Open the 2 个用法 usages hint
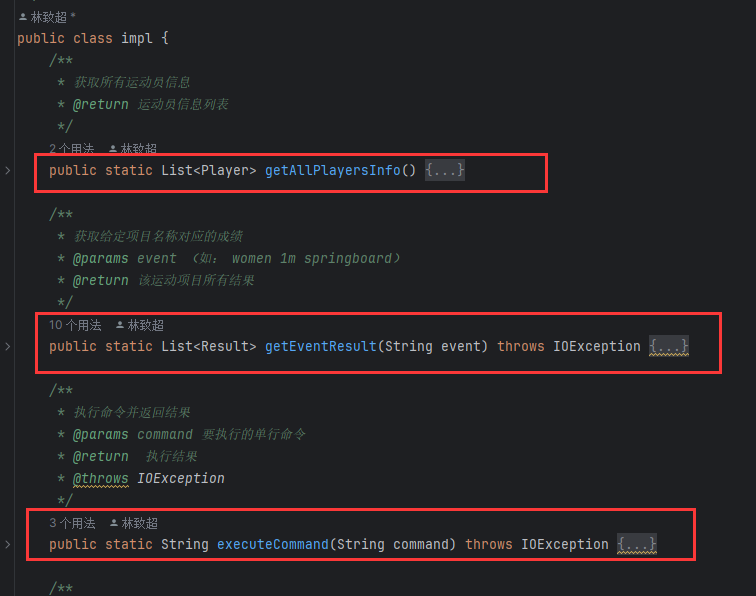The height and width of the screenshot is (596, 756). [72, 149]
